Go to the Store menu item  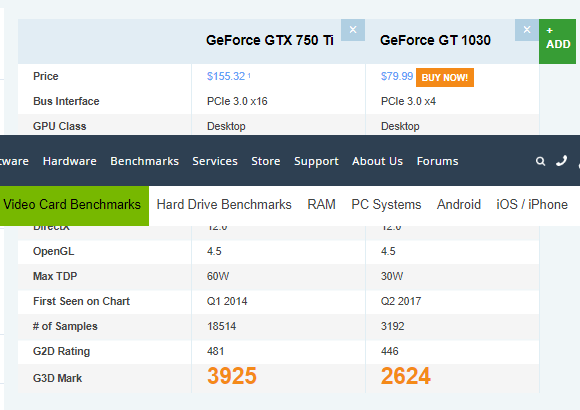pyautogui.click(x=266, y=161)
